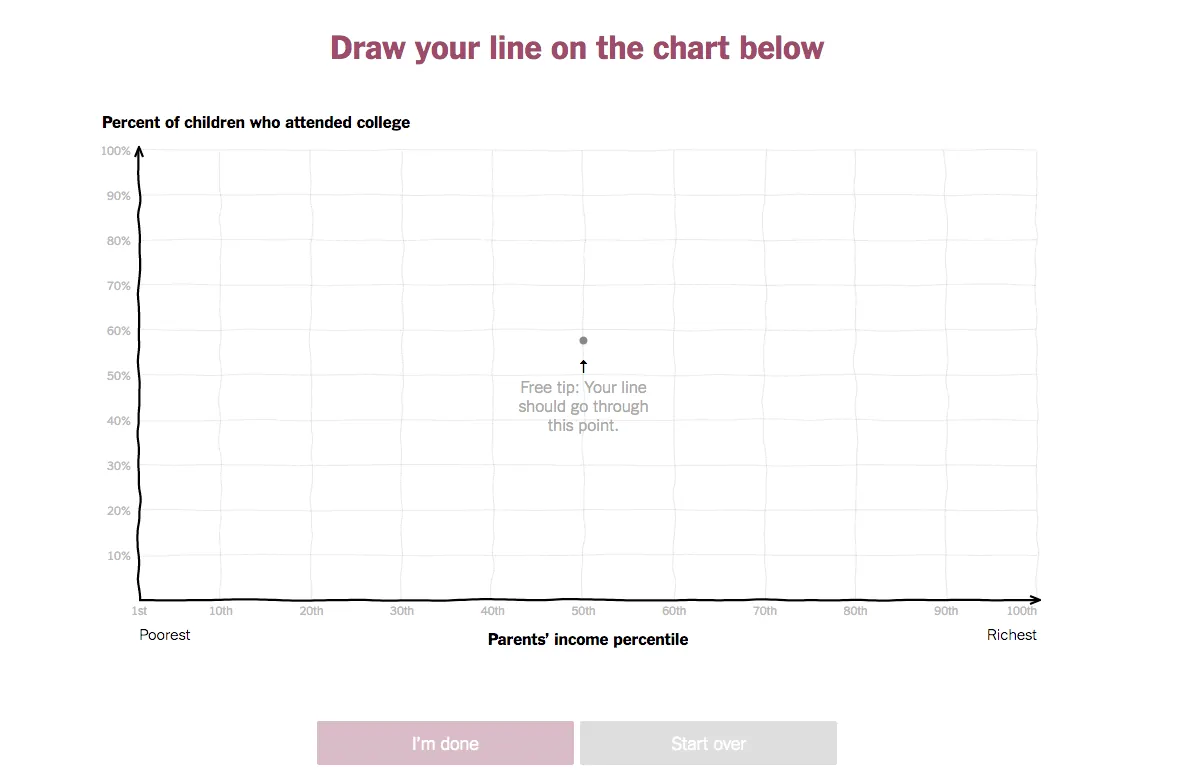The width and height of the screenshot is (1184, 777).
Task: Click the upward arrow below the tip point
Action: click(583, 366)
